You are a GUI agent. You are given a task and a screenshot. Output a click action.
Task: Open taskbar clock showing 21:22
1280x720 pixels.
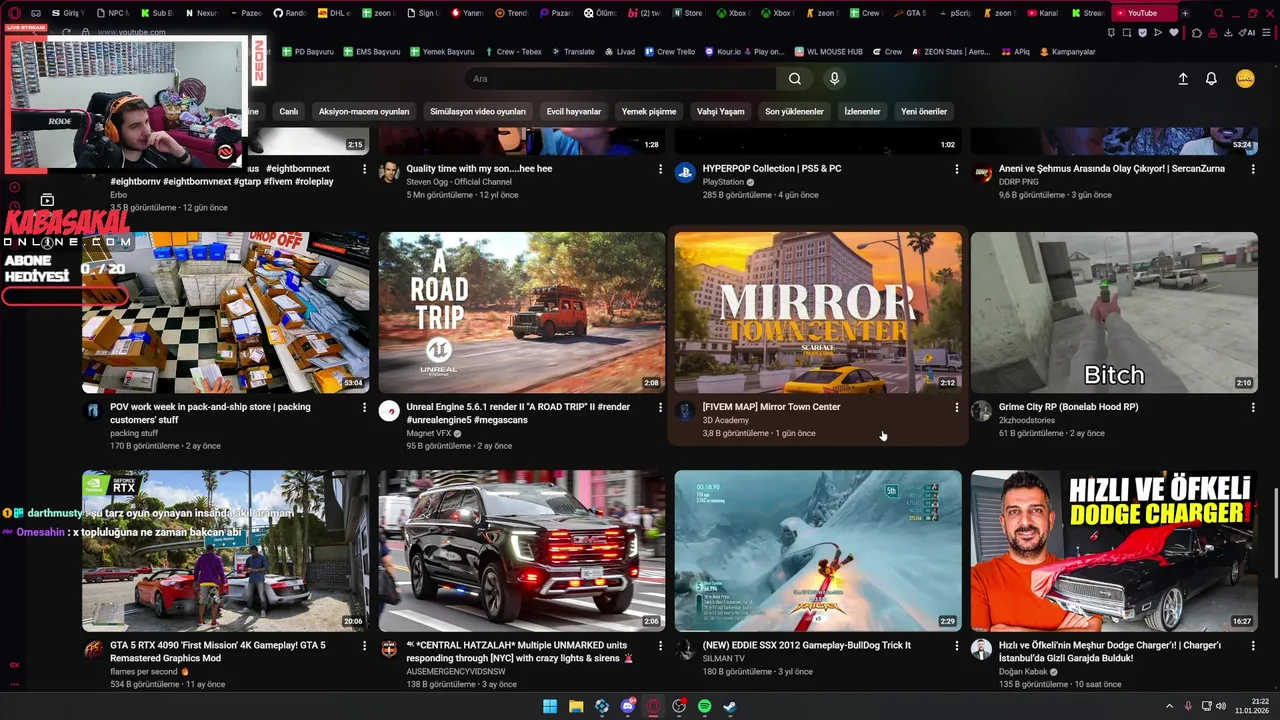(x=1252, y=706)
